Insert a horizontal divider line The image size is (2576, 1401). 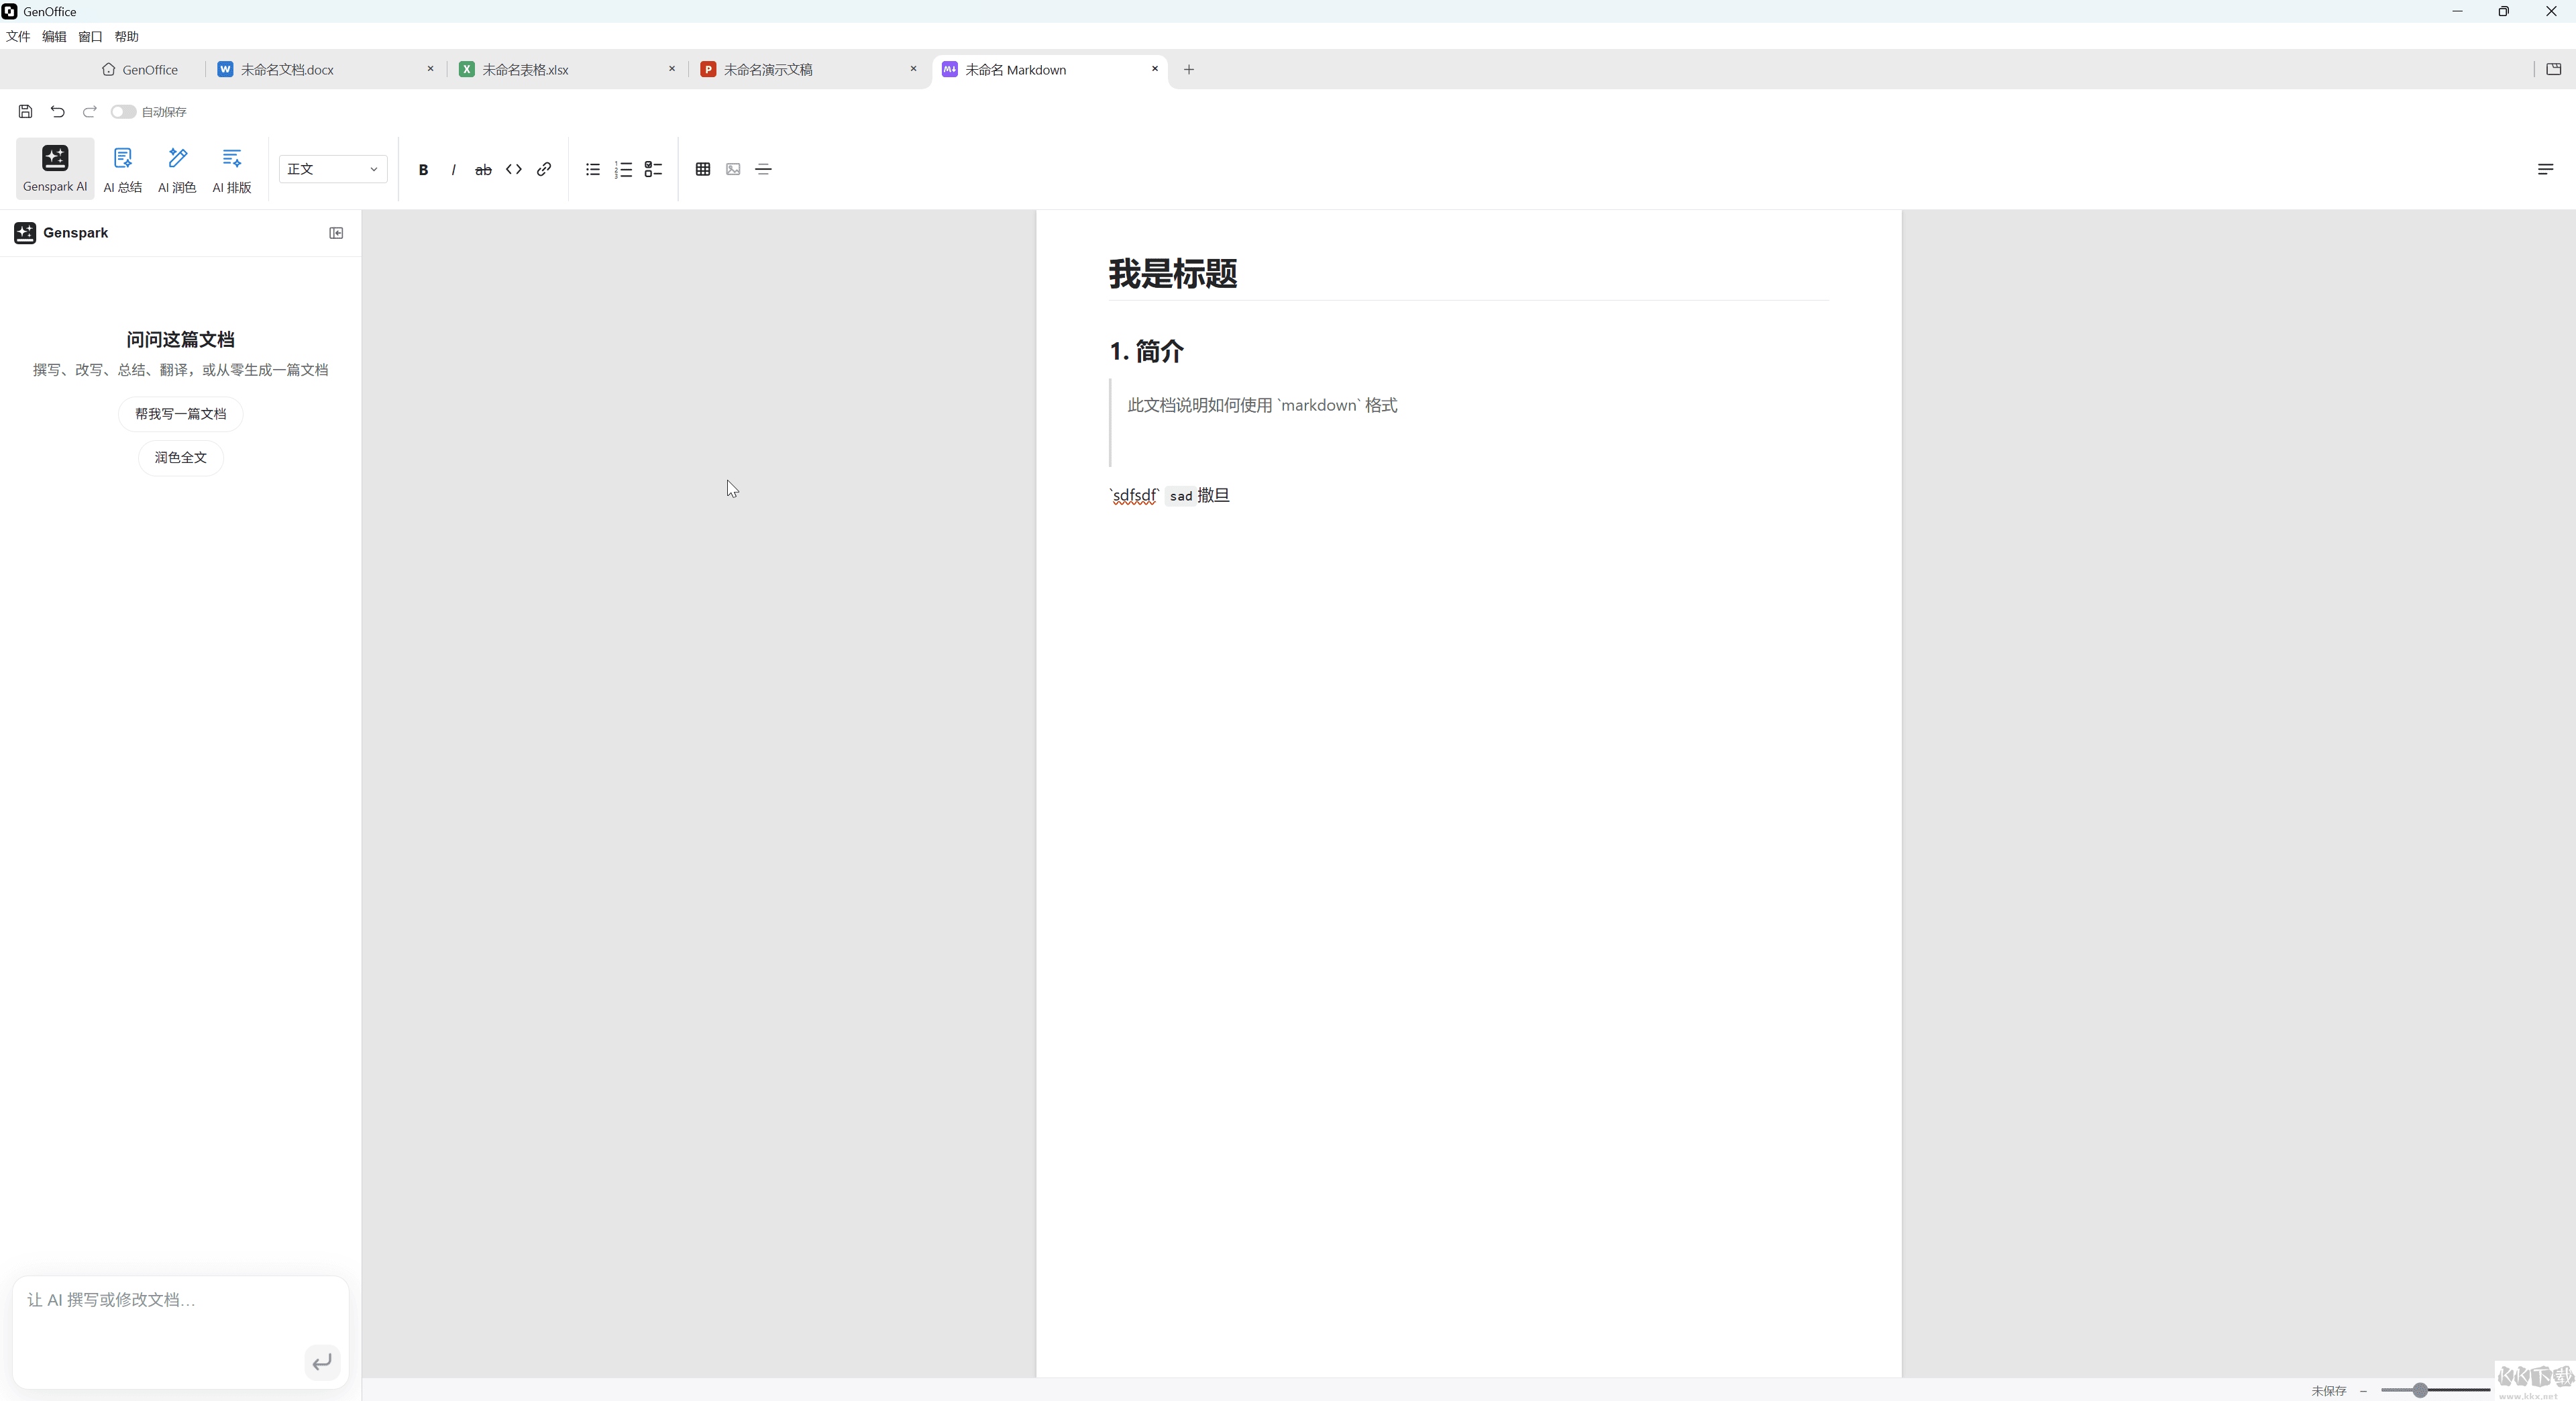(x=763, y=169)
